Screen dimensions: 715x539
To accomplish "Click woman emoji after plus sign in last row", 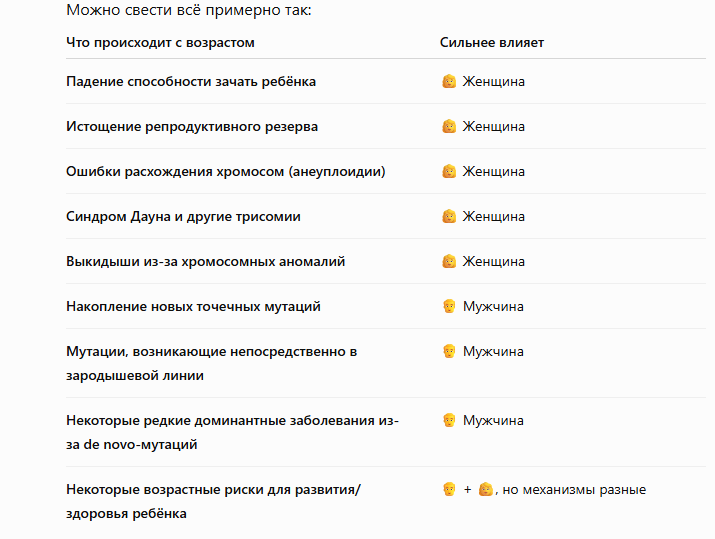I will coord(486,490).
